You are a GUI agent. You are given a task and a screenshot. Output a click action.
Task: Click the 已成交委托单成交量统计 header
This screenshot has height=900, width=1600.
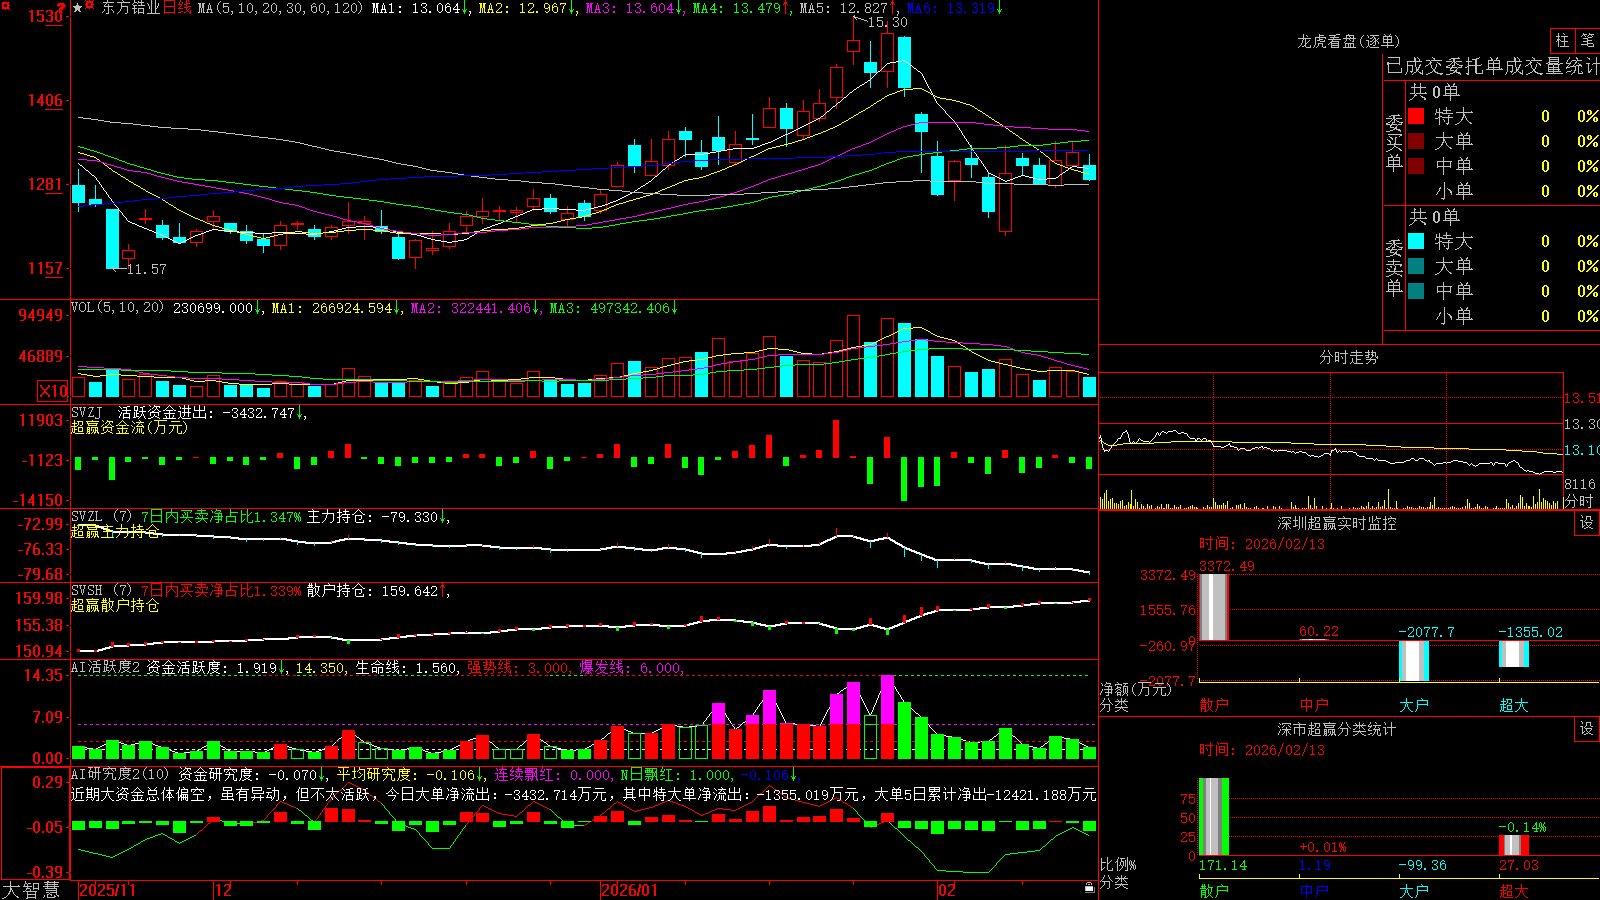1492,66
